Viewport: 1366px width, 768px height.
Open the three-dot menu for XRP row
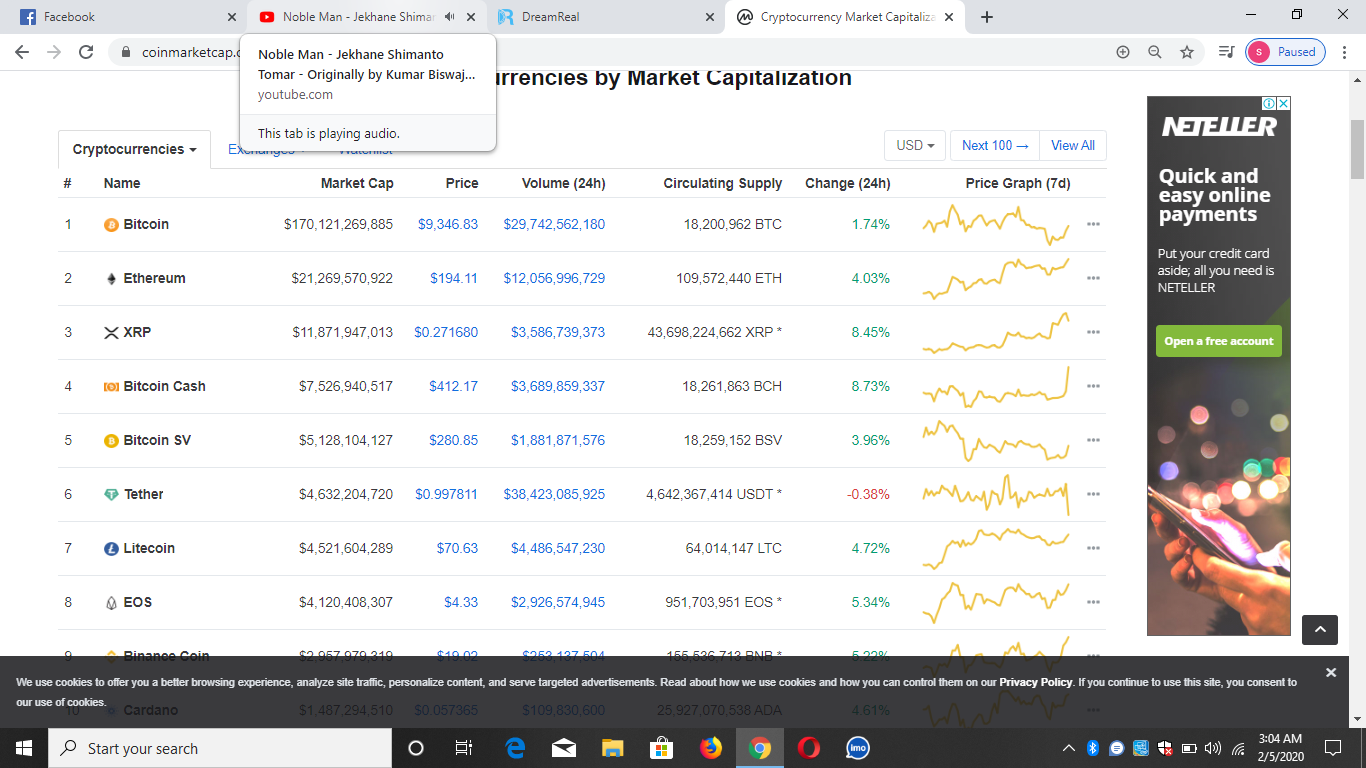[1093, 332]
